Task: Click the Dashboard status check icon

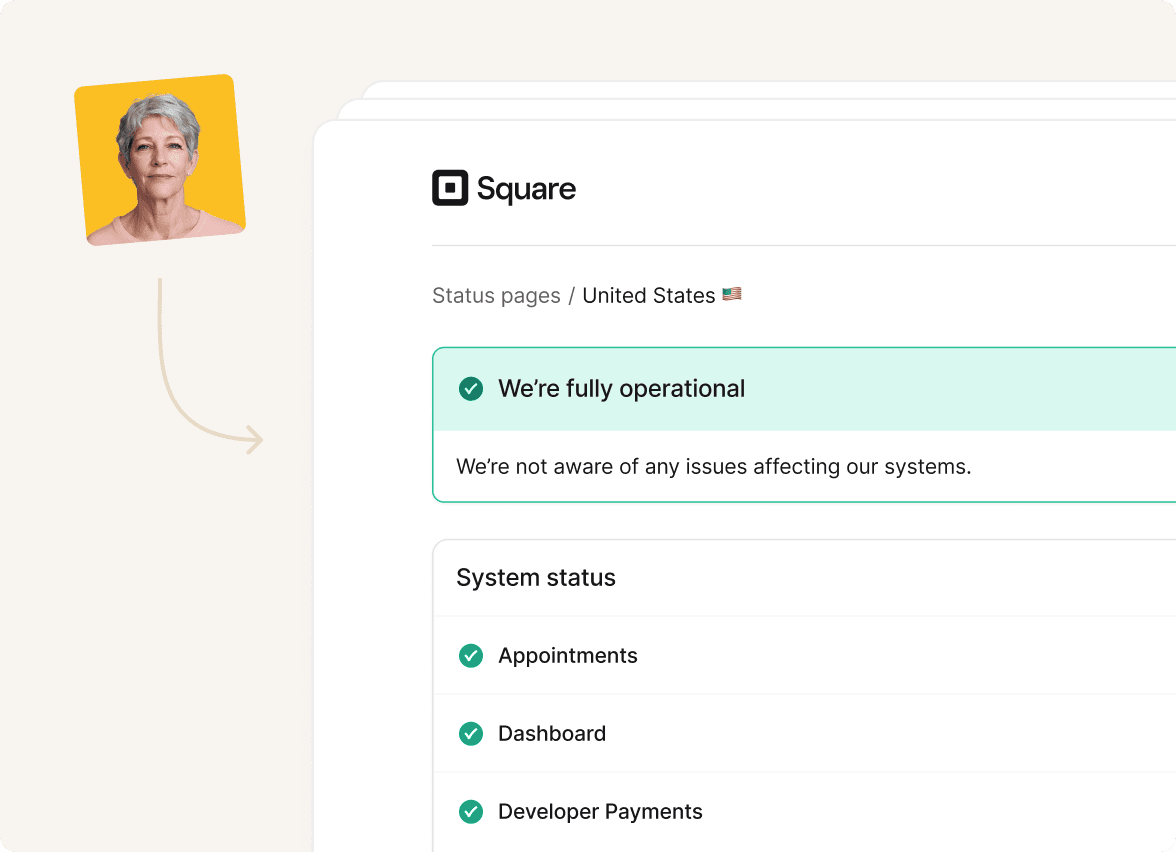Action: (x=471, y=734)
